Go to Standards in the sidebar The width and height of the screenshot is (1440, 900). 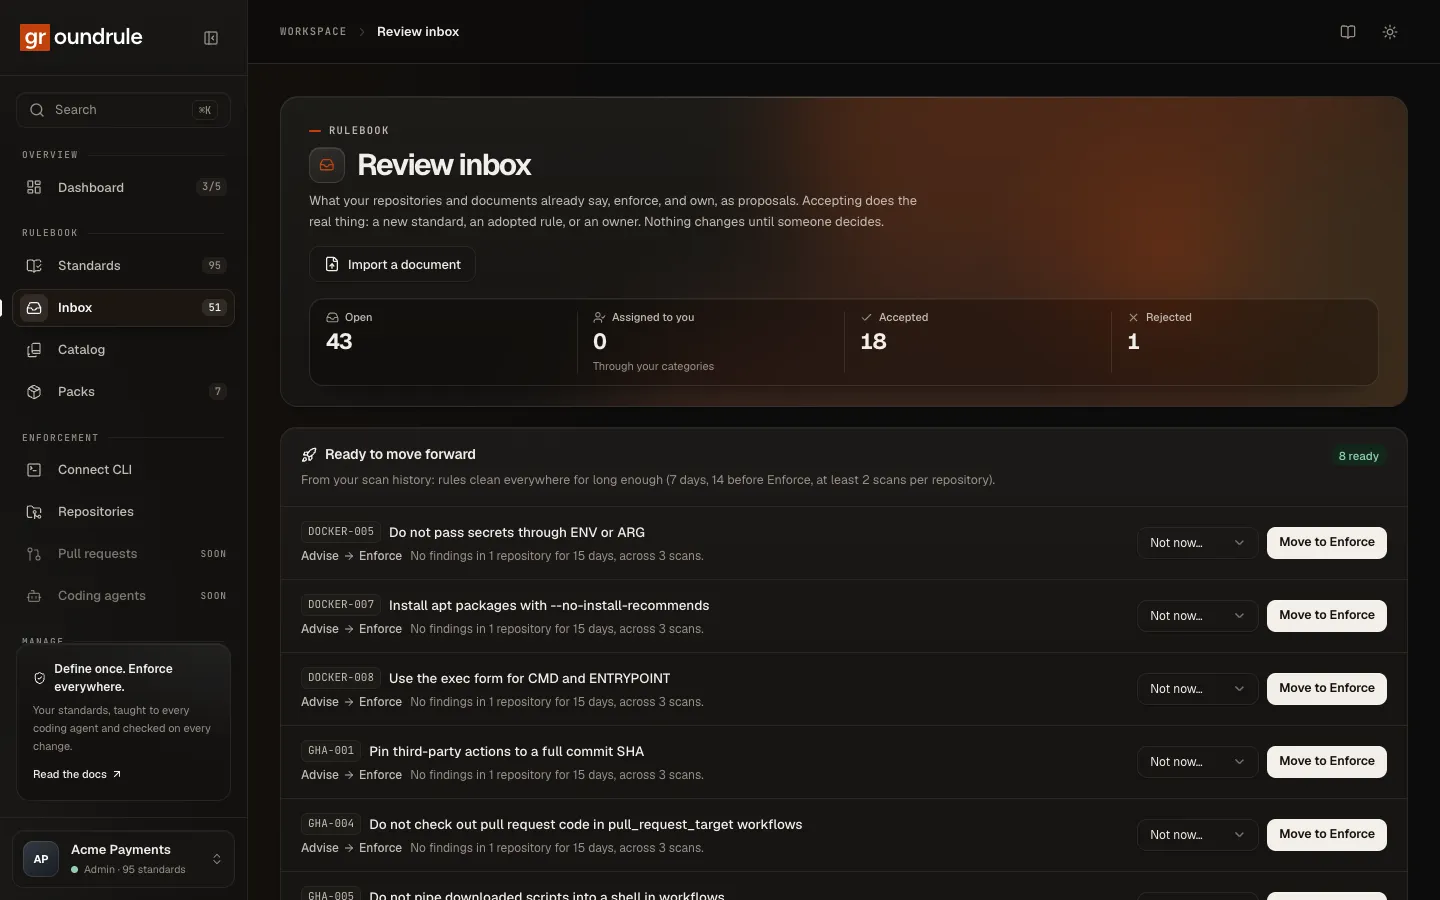click(x=123, y=266)
